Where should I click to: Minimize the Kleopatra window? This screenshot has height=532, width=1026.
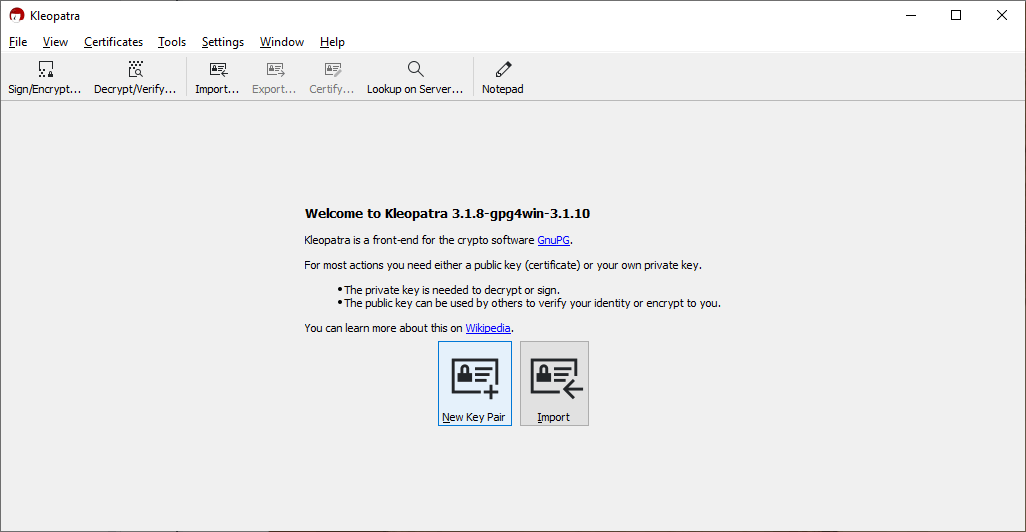click(x=911, y=15)
